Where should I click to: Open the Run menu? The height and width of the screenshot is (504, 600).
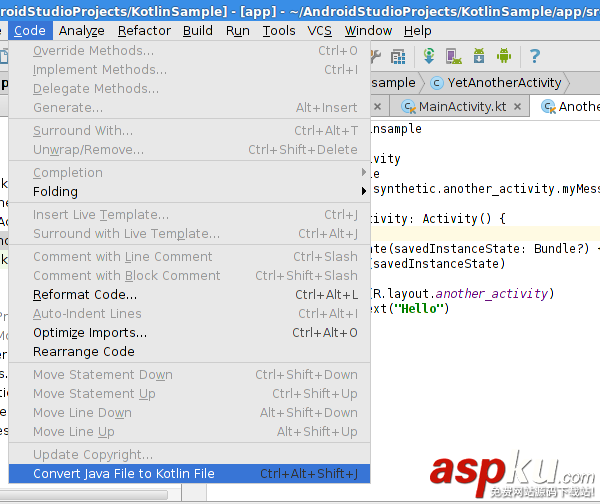(x=238, y=31)
